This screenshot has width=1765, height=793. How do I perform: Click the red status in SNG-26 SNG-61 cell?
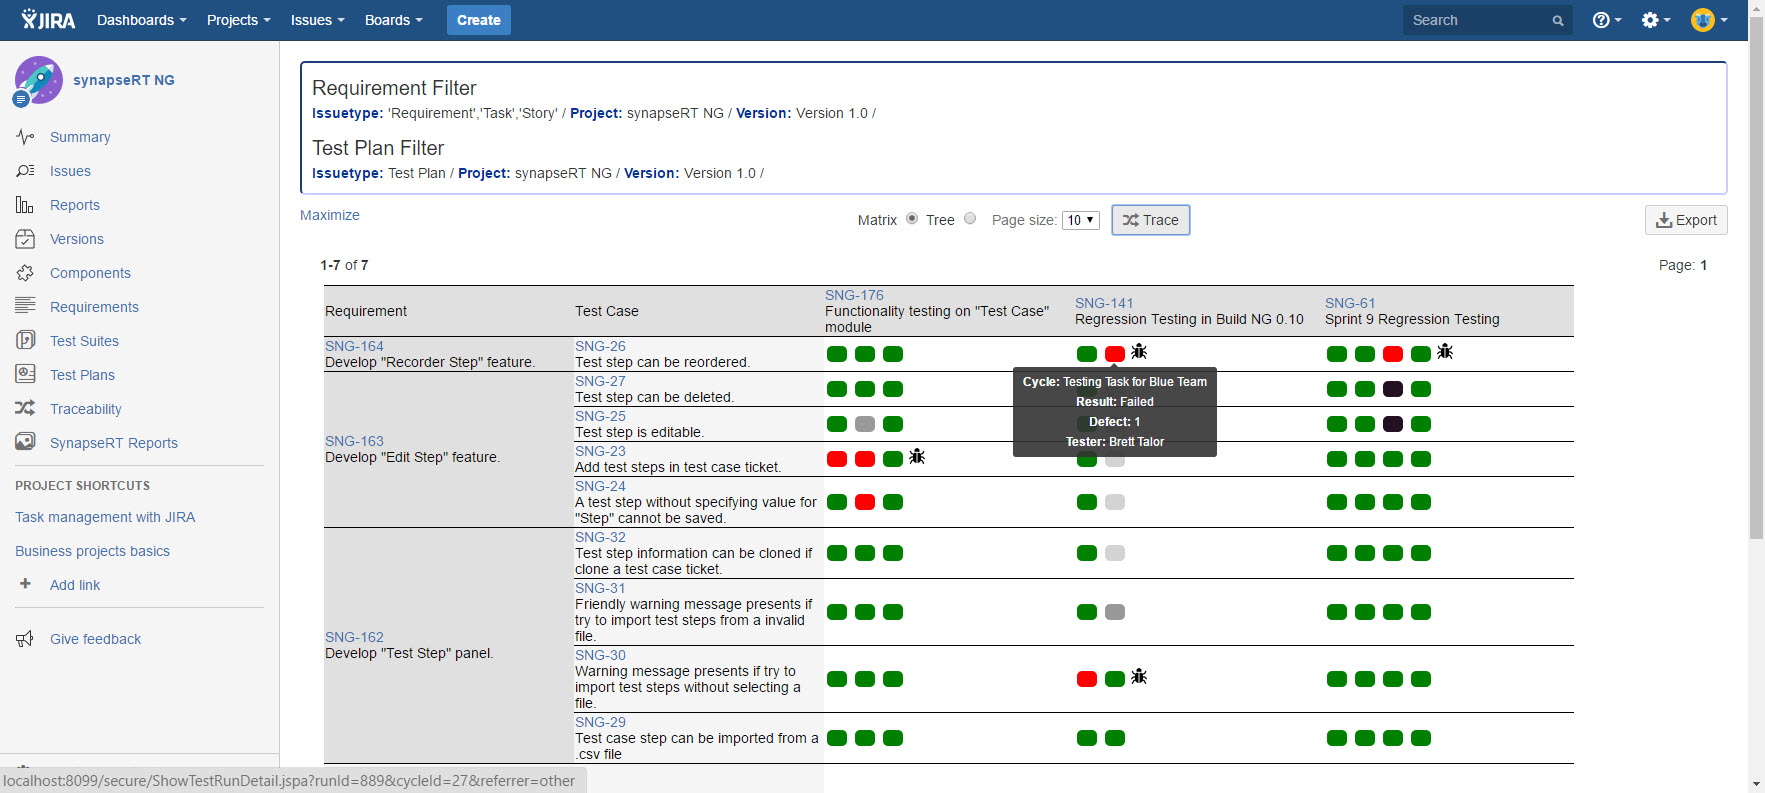[x=1393, y=354]
